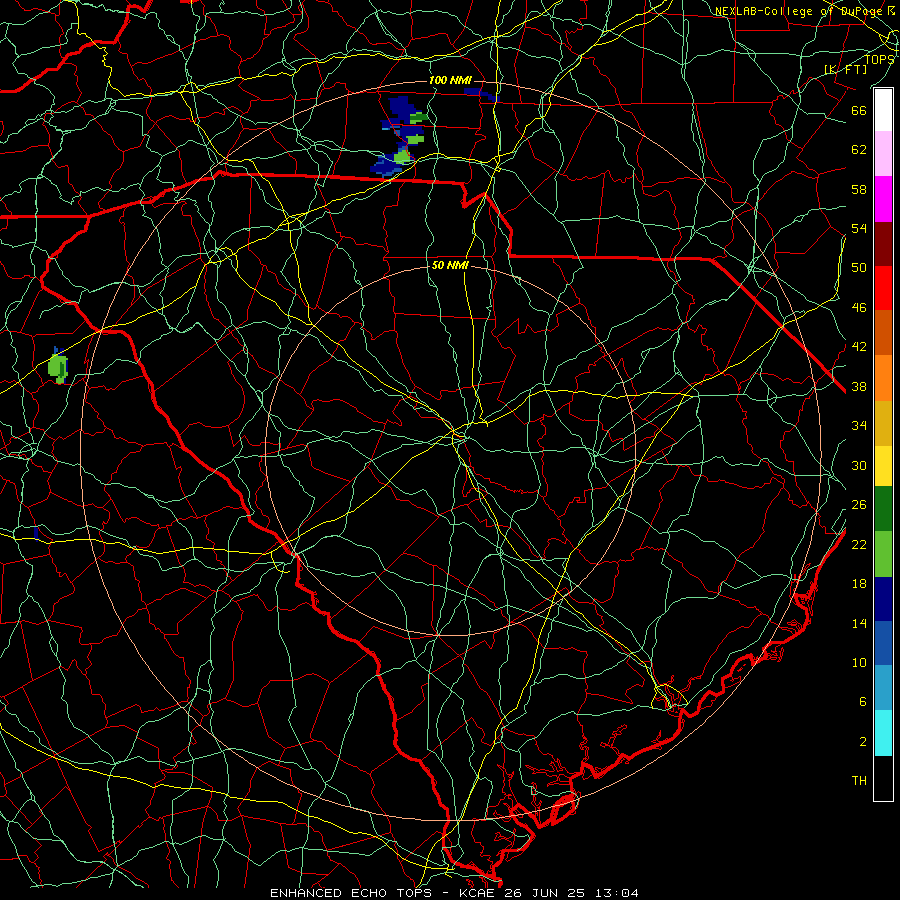Click the "66" scale value
The width and height of the screenshot is (900, 900).
point(859,110)
